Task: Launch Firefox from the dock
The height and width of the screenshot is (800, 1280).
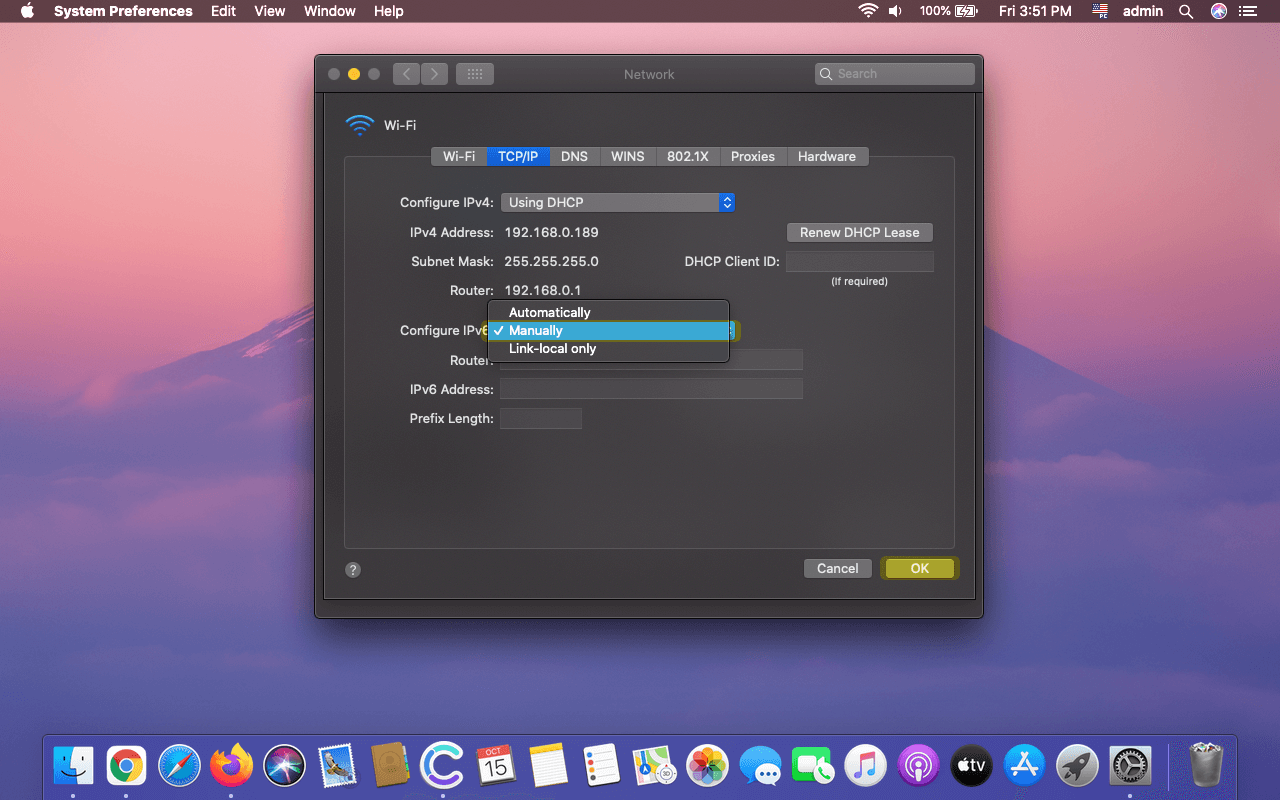Action: tap(232, 767)
